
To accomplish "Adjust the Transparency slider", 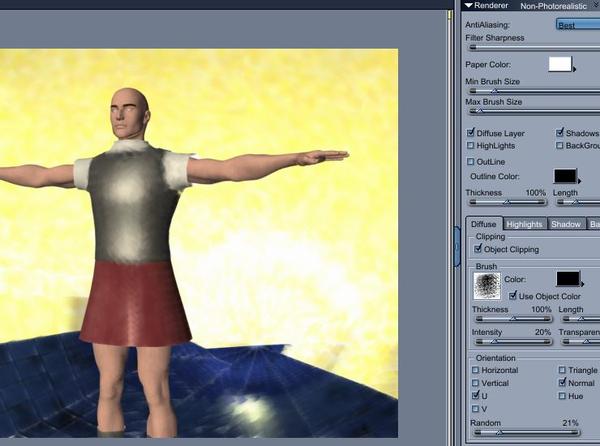I will (x=582, y=342).
